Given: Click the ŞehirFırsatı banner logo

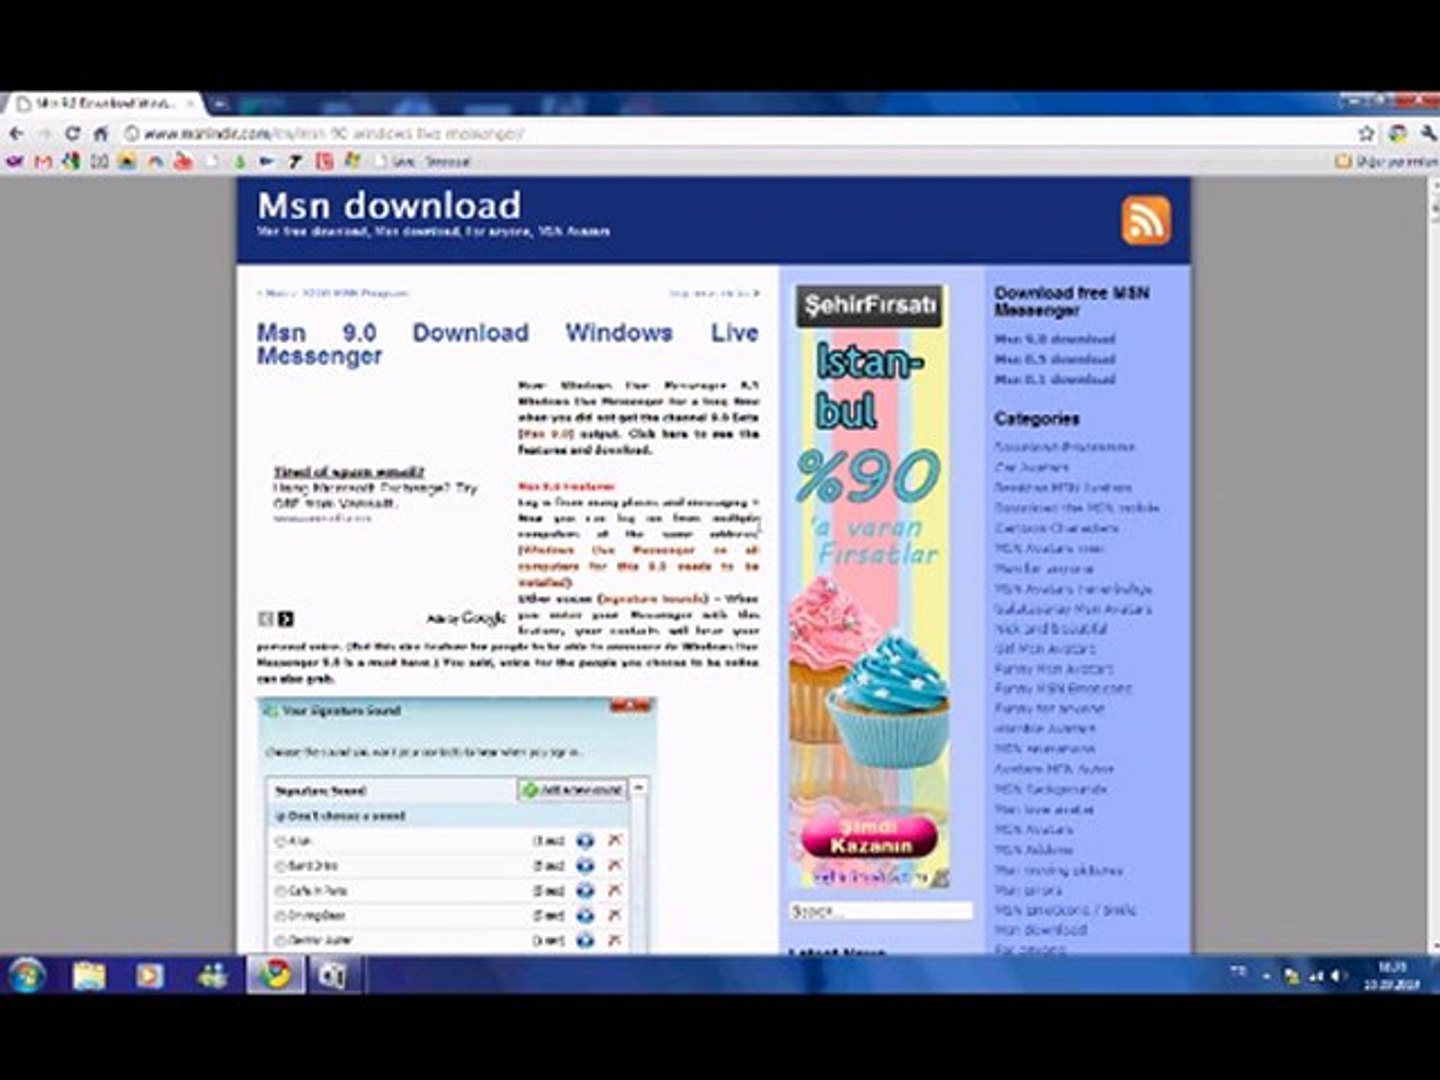Looking at the screenshot, I should click(x=869, y=306).
